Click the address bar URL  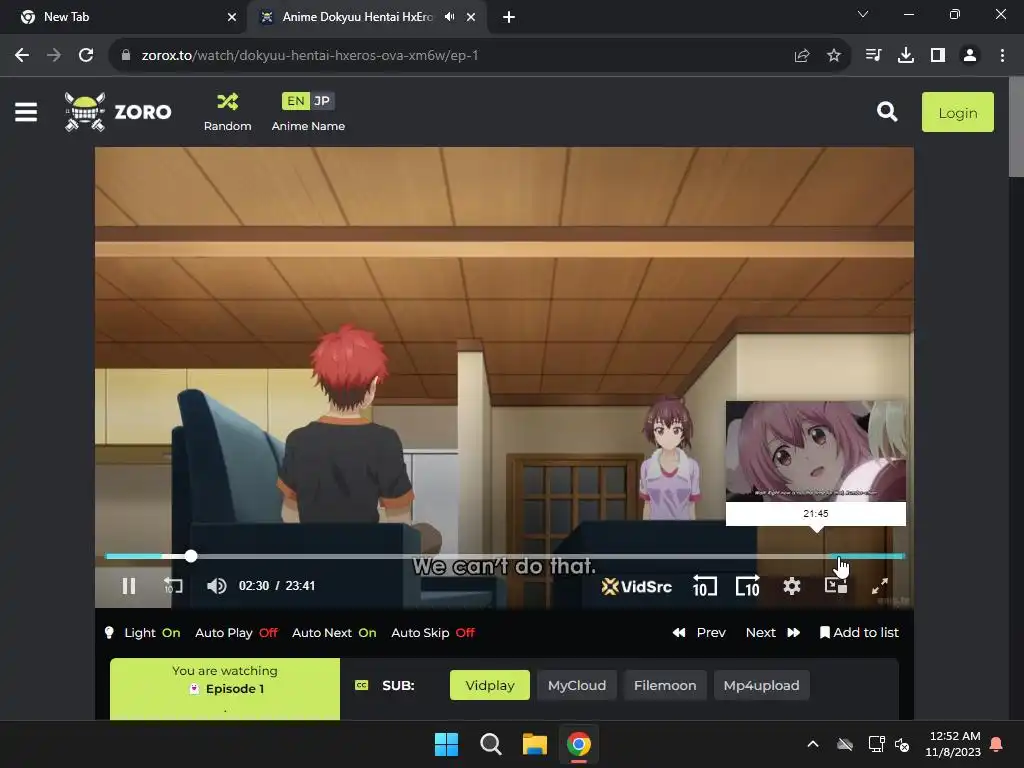click(x=310, y=56)
